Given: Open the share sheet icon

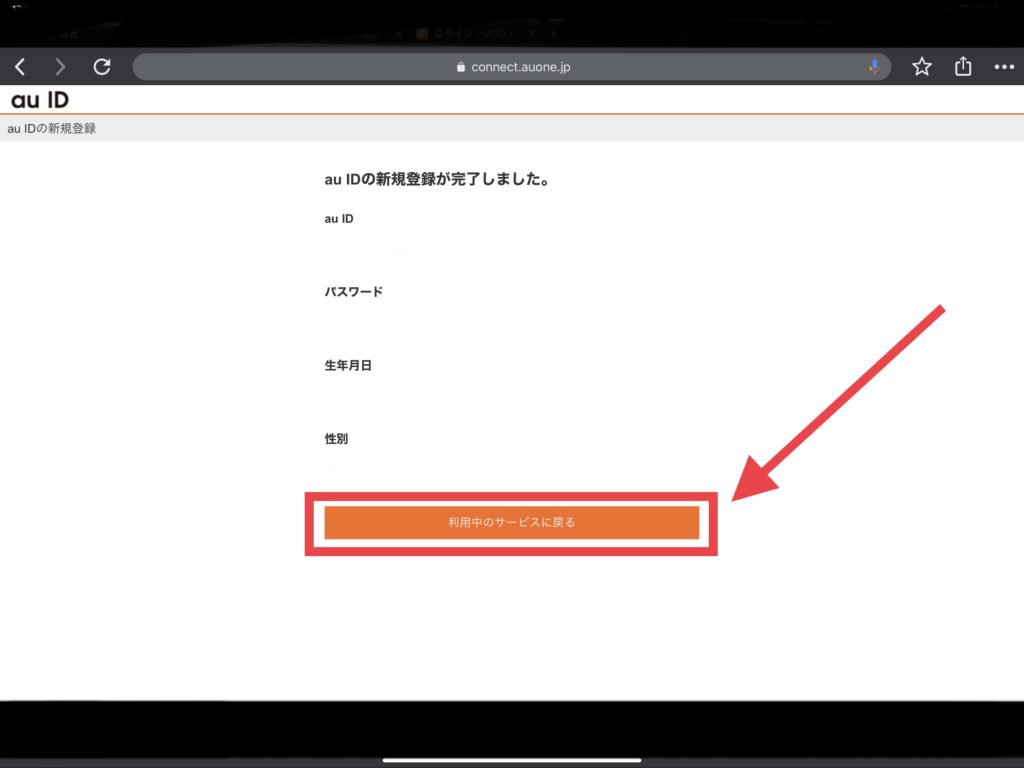Looking at the screenshot, I should (963, 66).
